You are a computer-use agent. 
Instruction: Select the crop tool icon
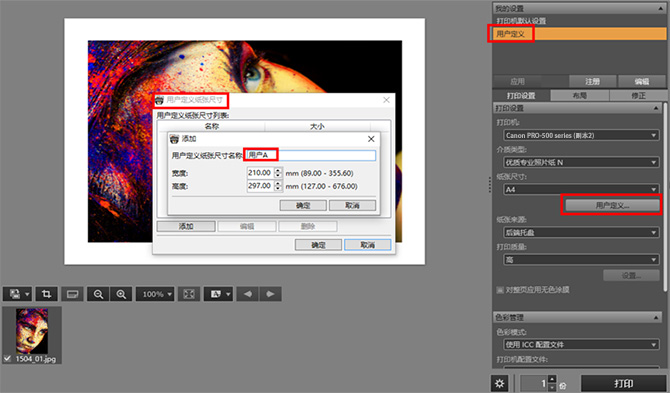pos(46,294)
